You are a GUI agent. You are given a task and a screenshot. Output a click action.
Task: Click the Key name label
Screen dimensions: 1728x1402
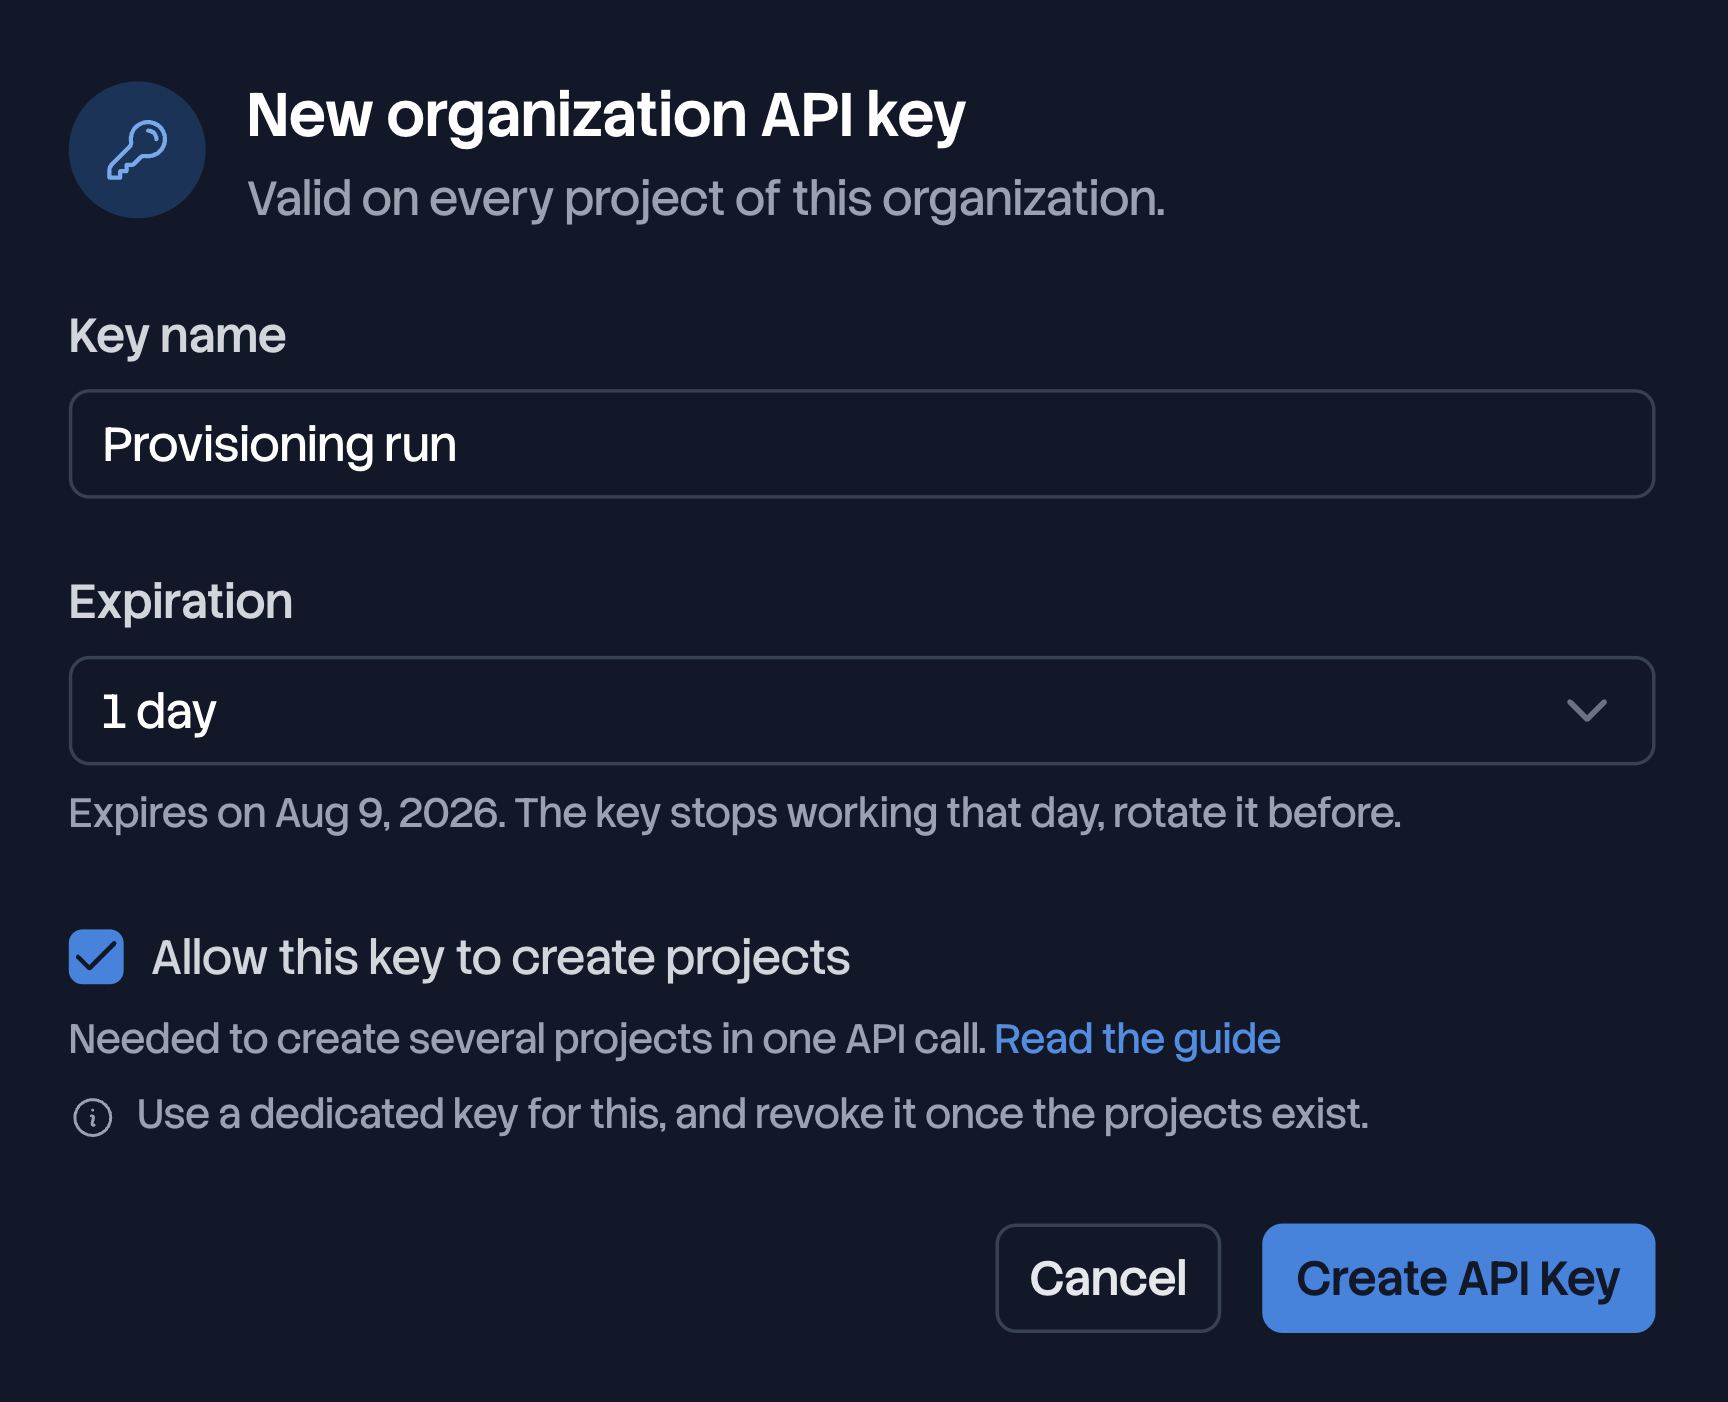[177, 337]
